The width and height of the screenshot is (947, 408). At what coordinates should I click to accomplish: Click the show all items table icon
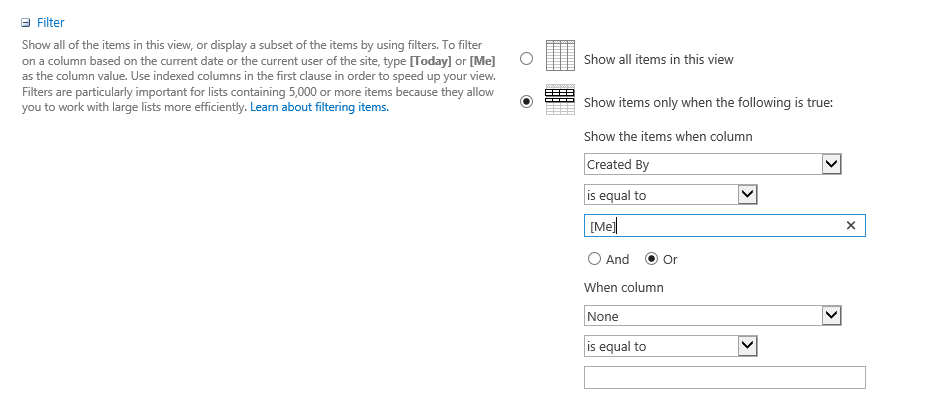(560, 56)
